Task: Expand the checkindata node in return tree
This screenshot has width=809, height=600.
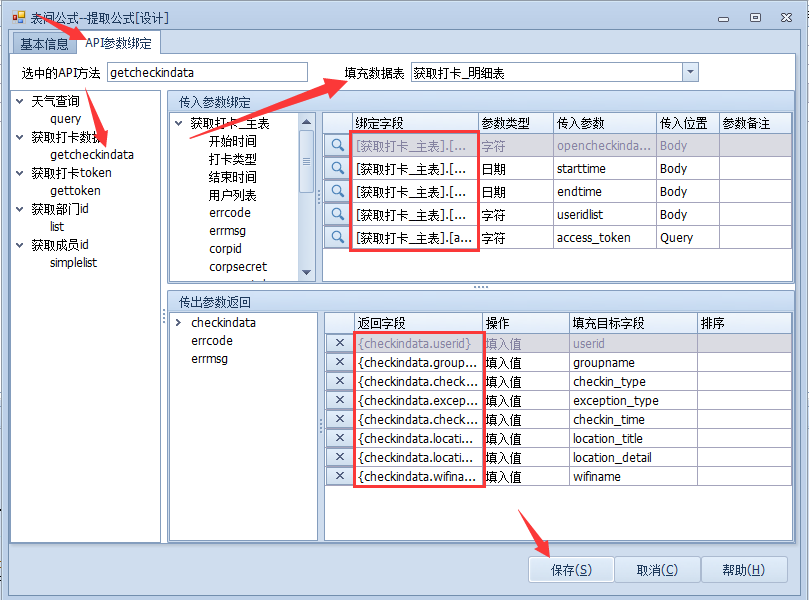Action: 178,323
